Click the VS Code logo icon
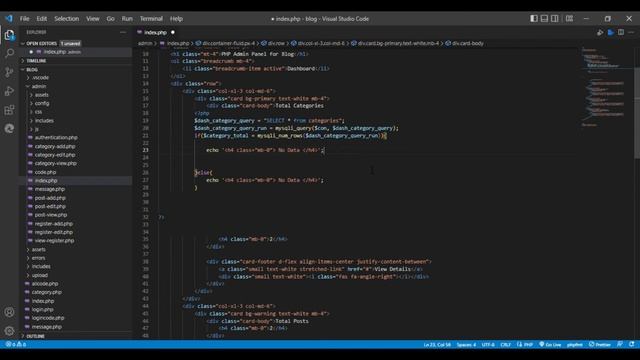This screenshot has height=360, width=640. point(9,19)
